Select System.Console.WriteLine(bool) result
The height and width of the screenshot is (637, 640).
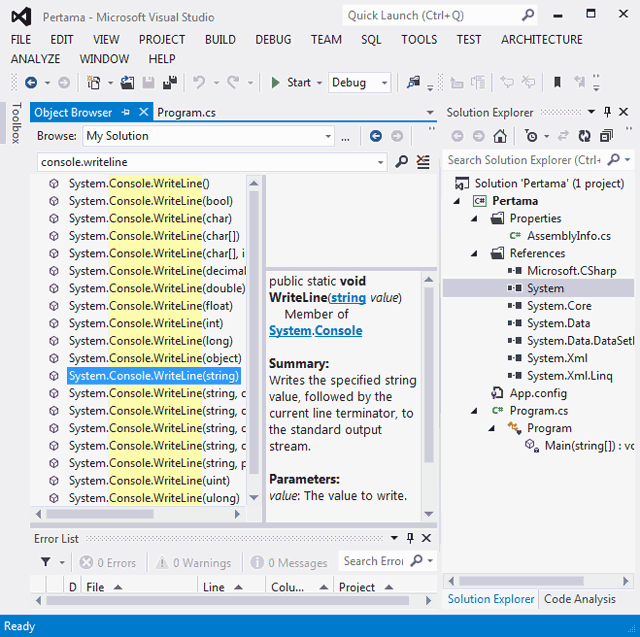pyautogui.click(x=151, y=201)
